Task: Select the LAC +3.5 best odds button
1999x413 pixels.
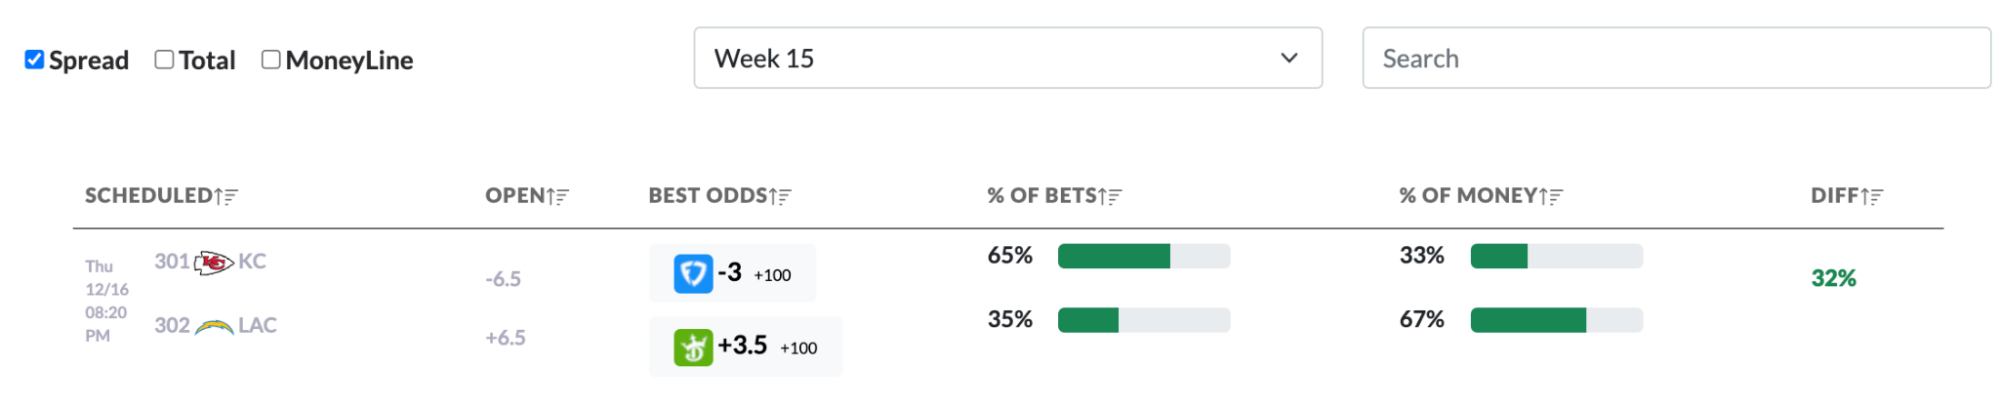Action: tap(746, 347)
